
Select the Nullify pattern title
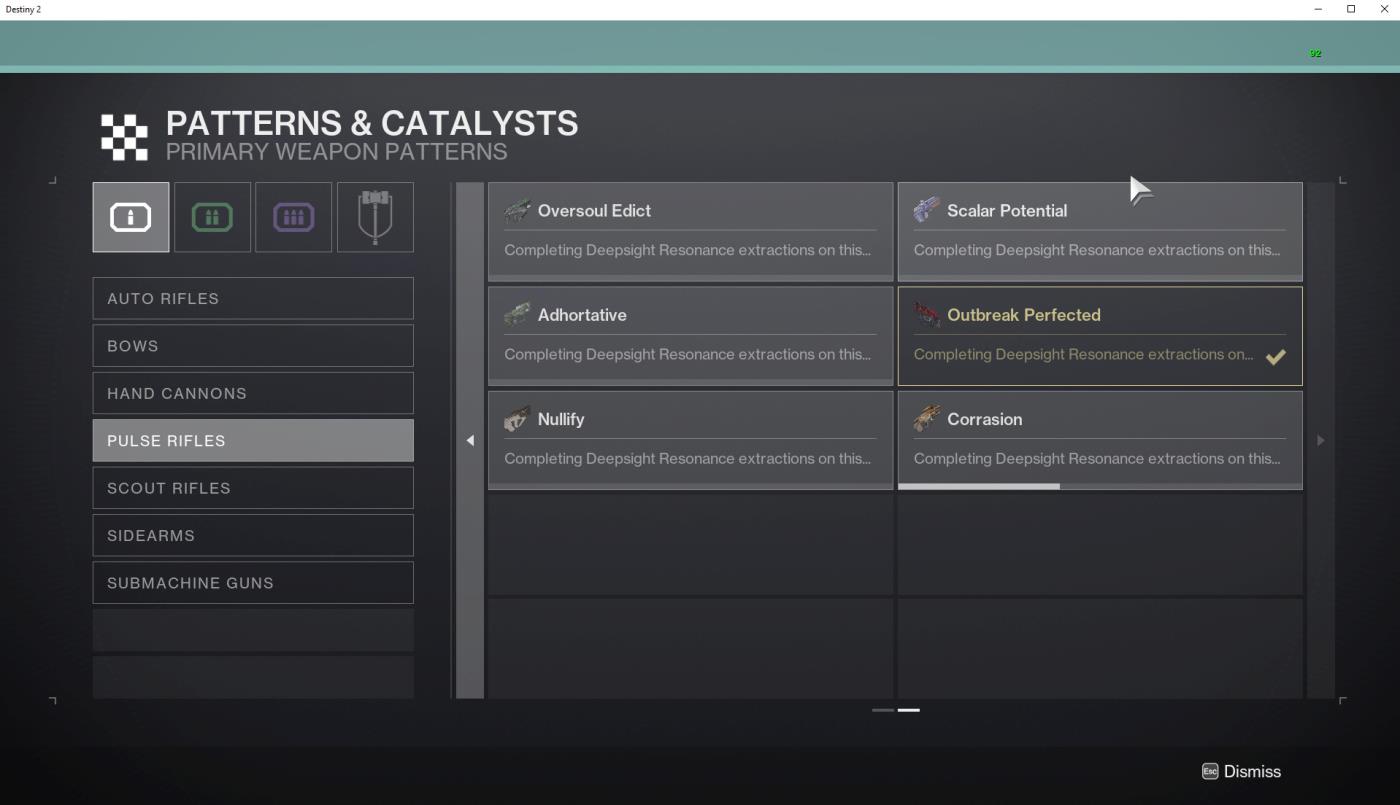pos(561,419)
